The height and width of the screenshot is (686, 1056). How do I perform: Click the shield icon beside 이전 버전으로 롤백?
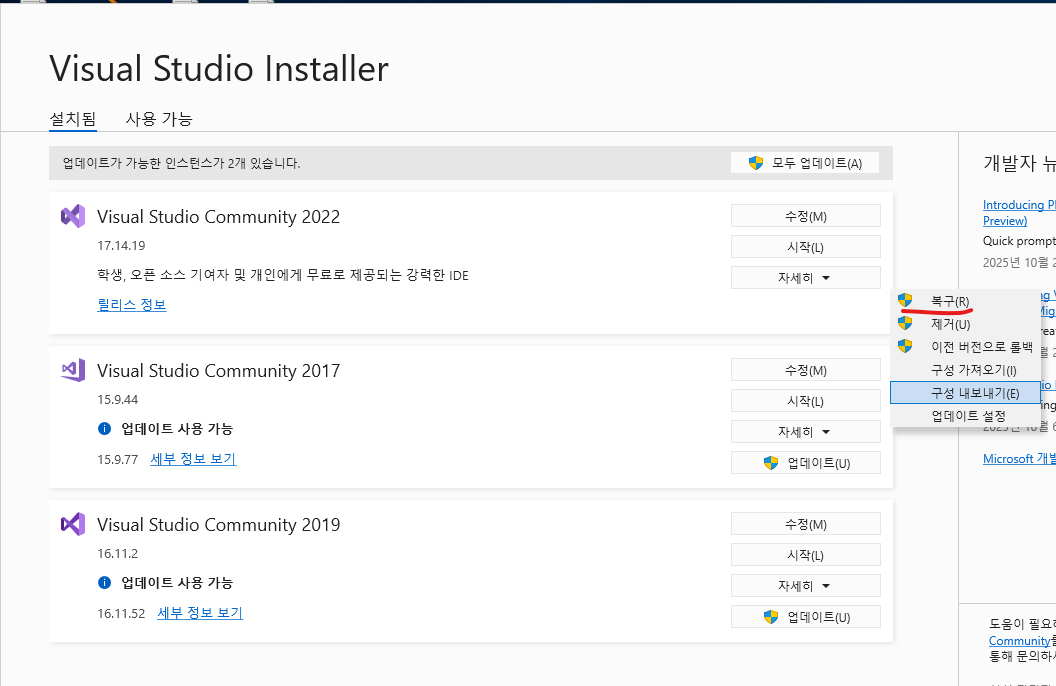coord(905,346)
